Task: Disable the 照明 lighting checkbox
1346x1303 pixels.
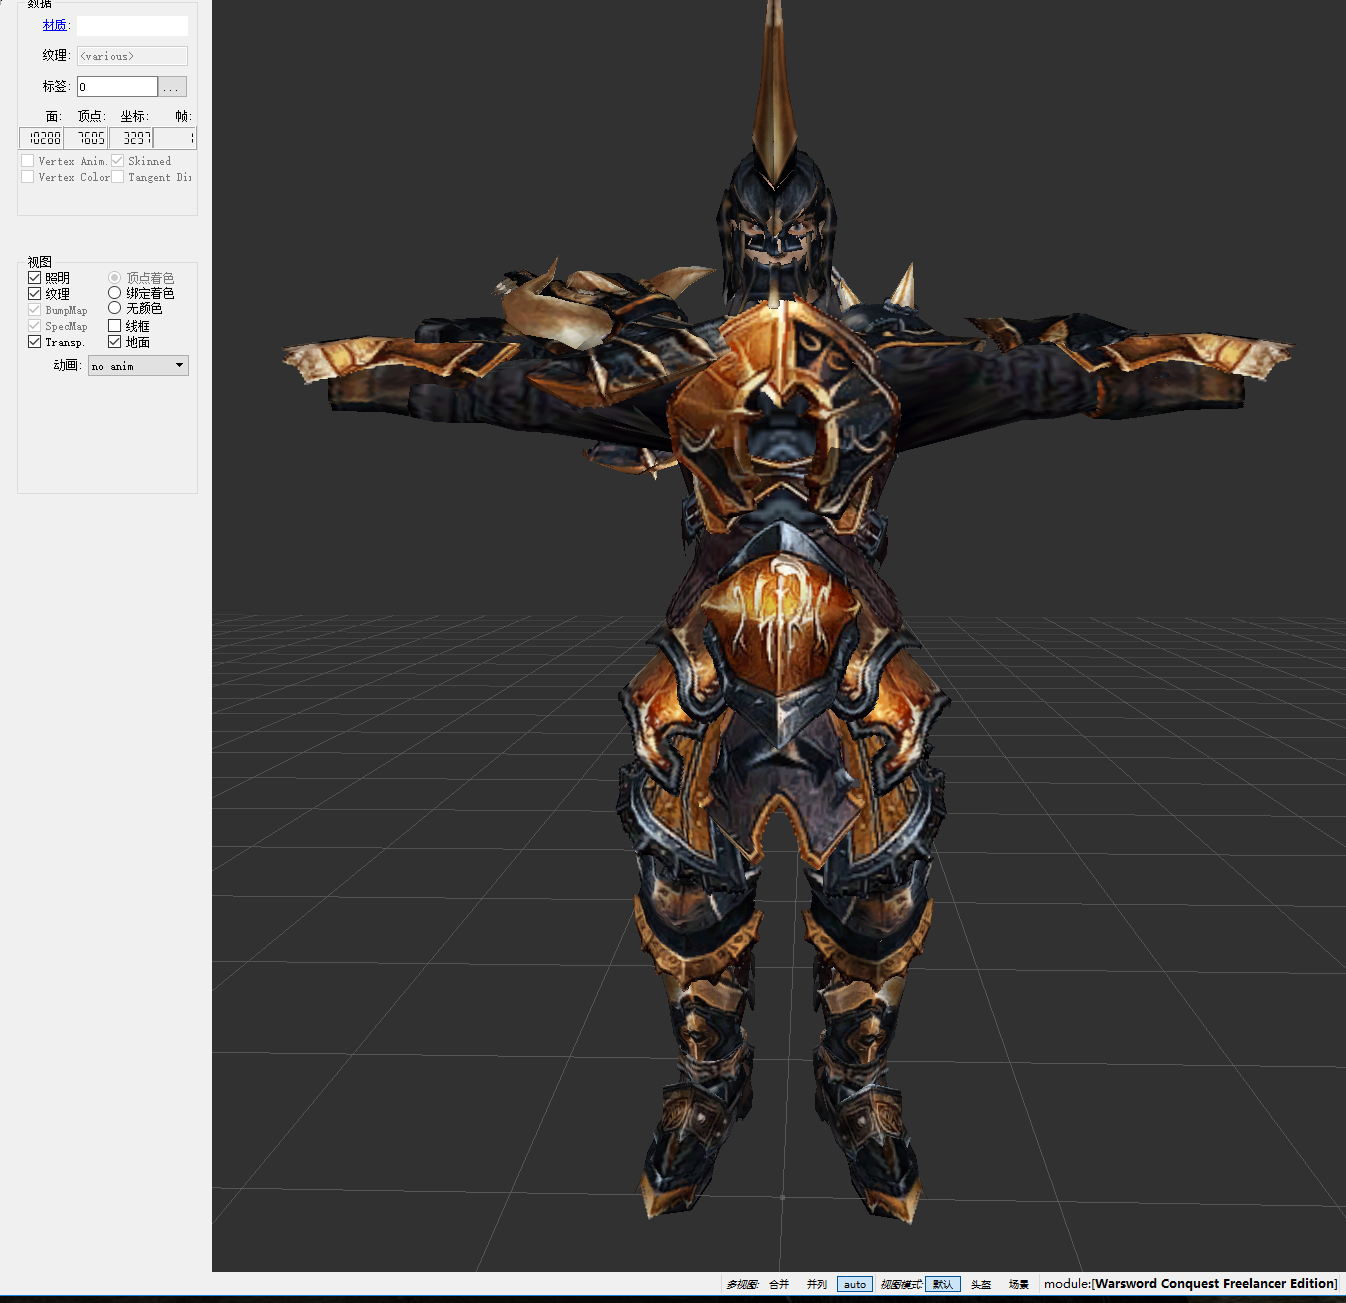Action: (x=35, y=278)
